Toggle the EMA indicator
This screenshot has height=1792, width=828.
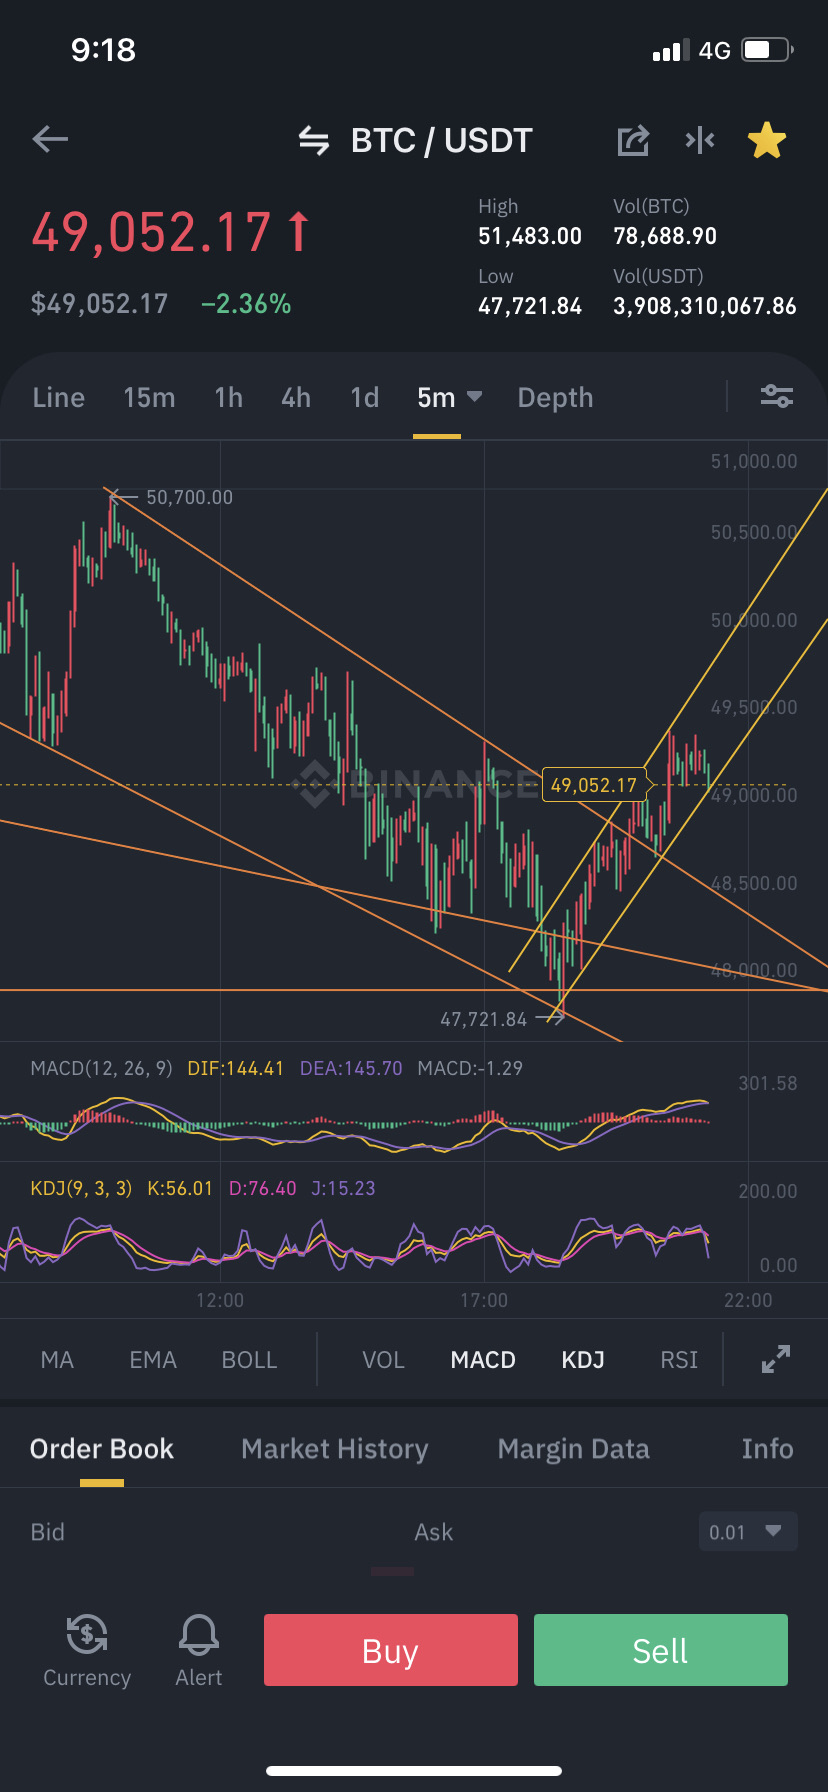coord(153,1360)
